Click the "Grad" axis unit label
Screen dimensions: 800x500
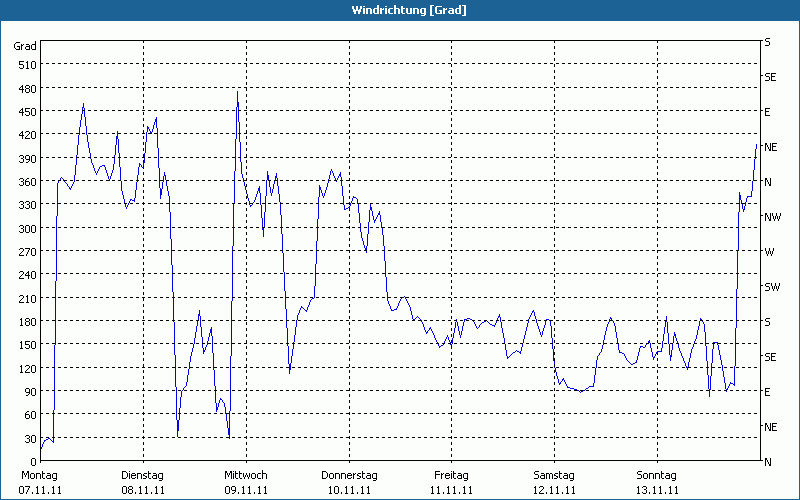(x=25, y=46)
